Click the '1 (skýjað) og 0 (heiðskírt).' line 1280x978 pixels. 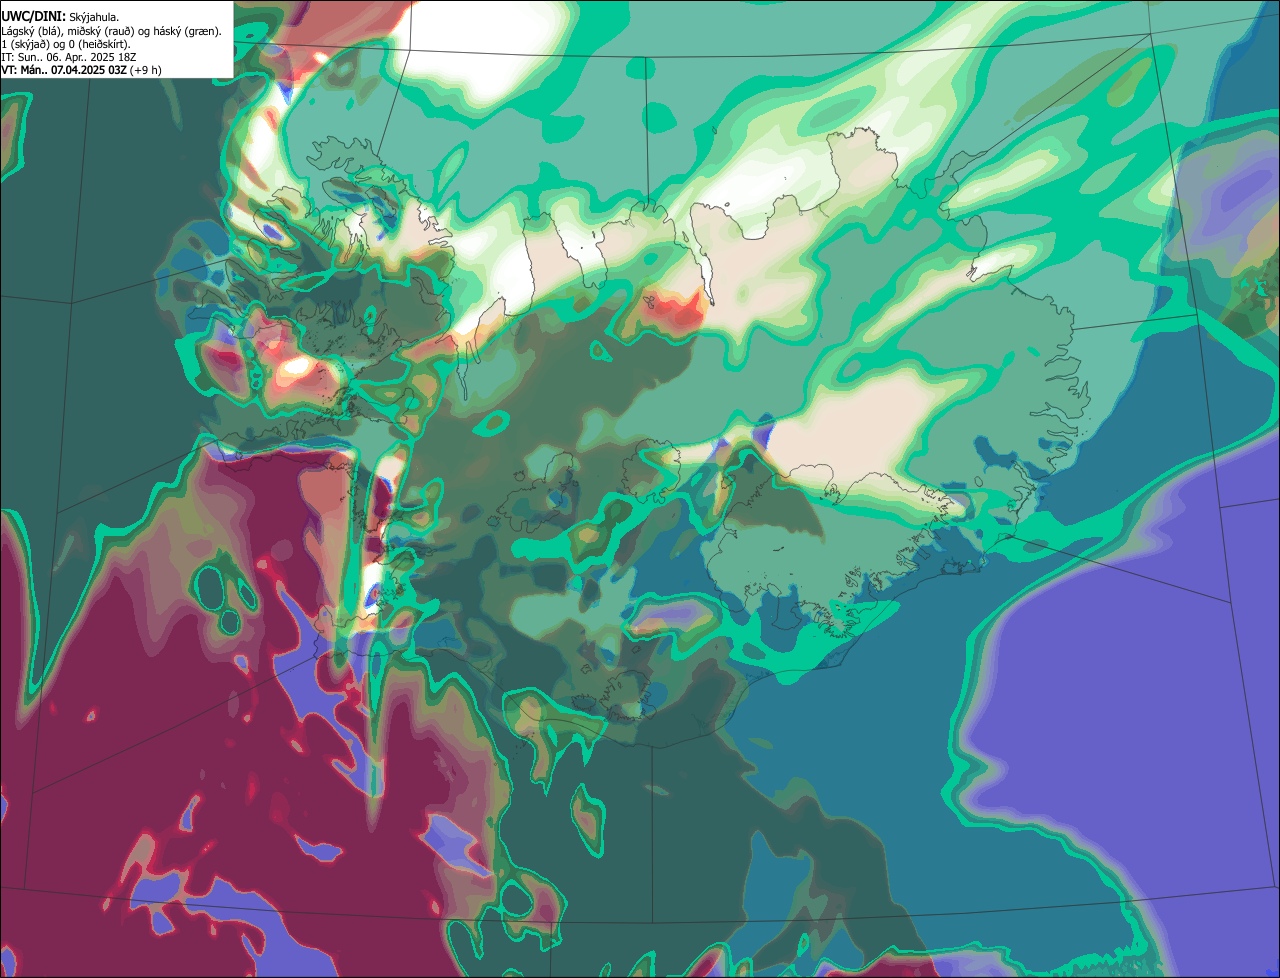[66, 45]
